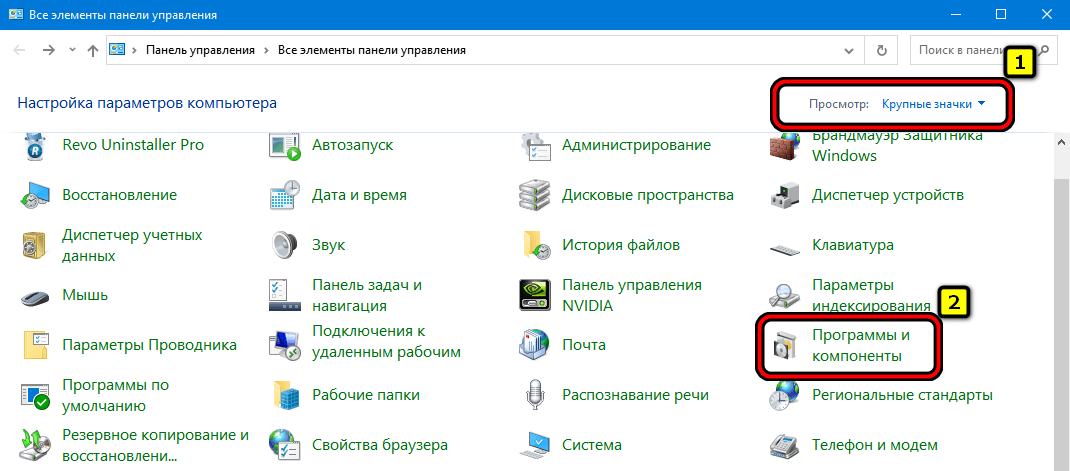Expand the arrow before Панель управления breadcrumb
This screenshot has width=1070, height=471.
coord(134,51)
